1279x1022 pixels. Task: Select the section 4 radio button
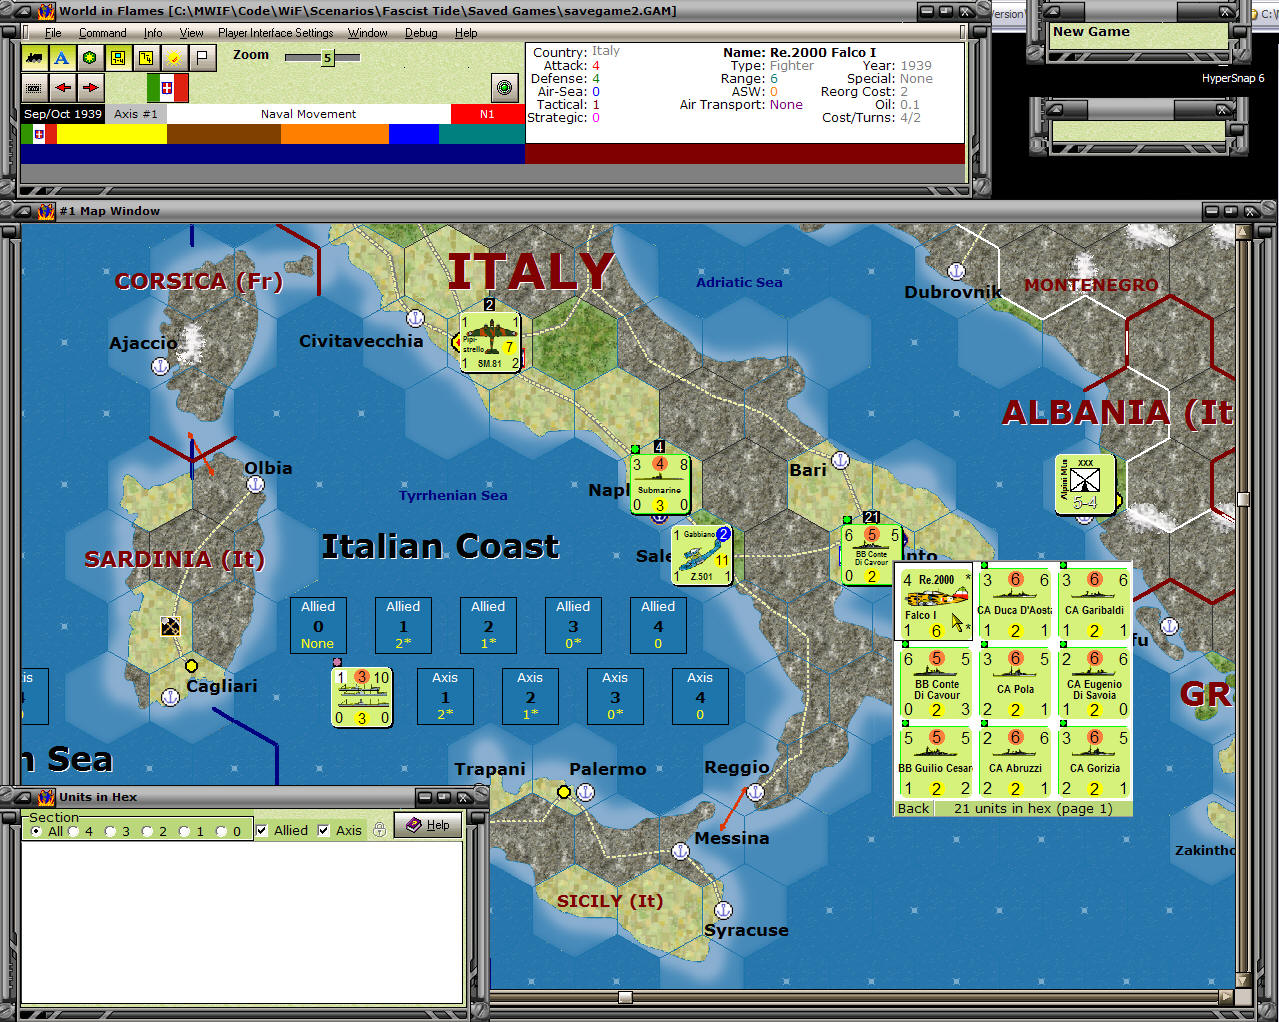tap(74, 831)
